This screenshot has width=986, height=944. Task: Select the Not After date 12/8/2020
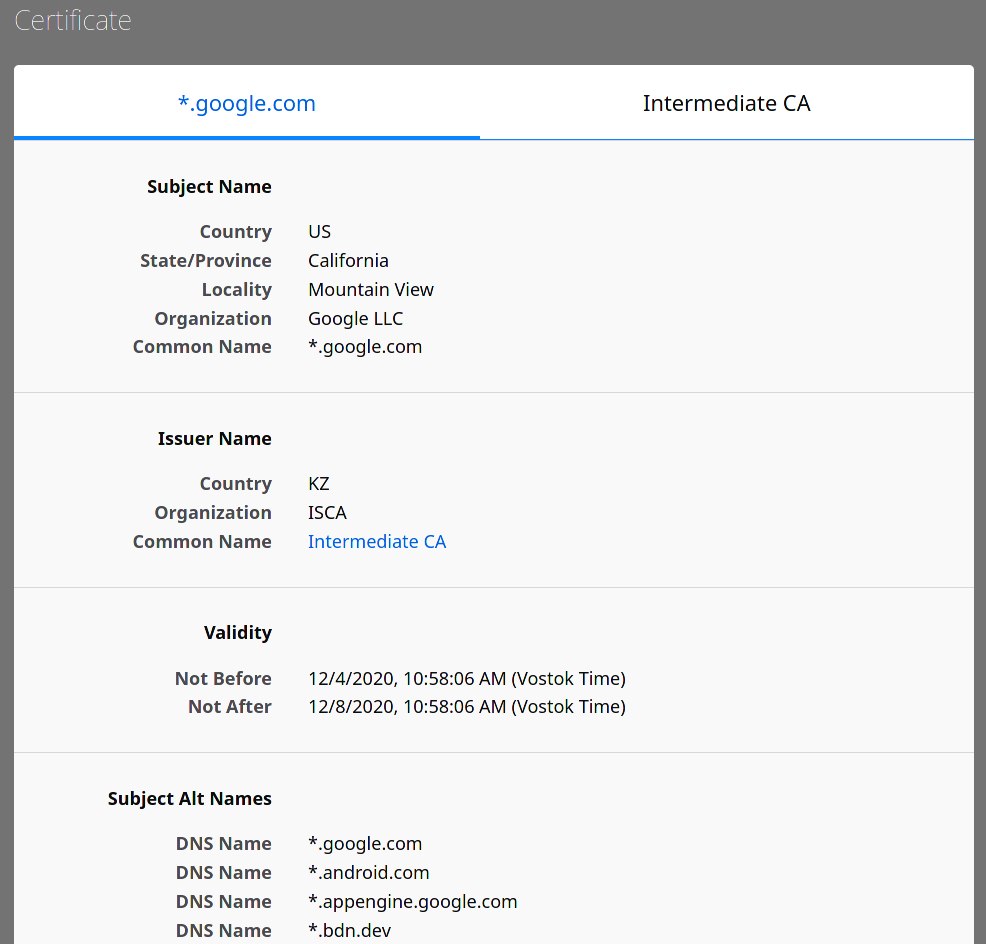pos(467,706)
